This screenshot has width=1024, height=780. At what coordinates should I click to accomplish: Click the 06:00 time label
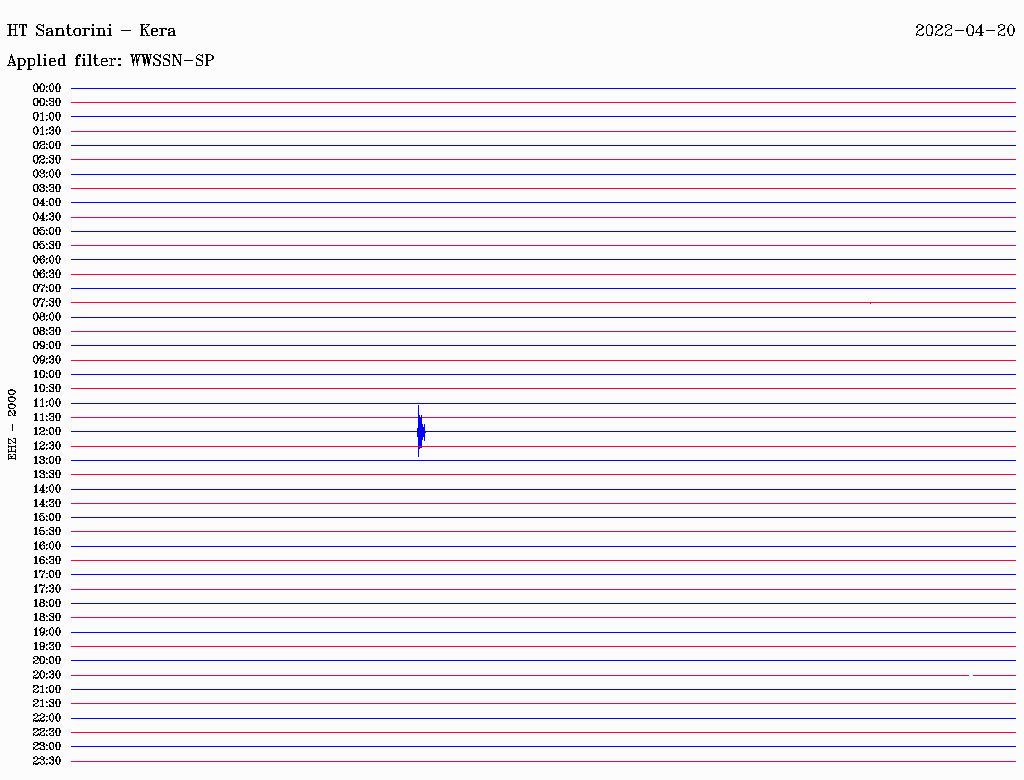pyautogui.click(x=47, y=260)
